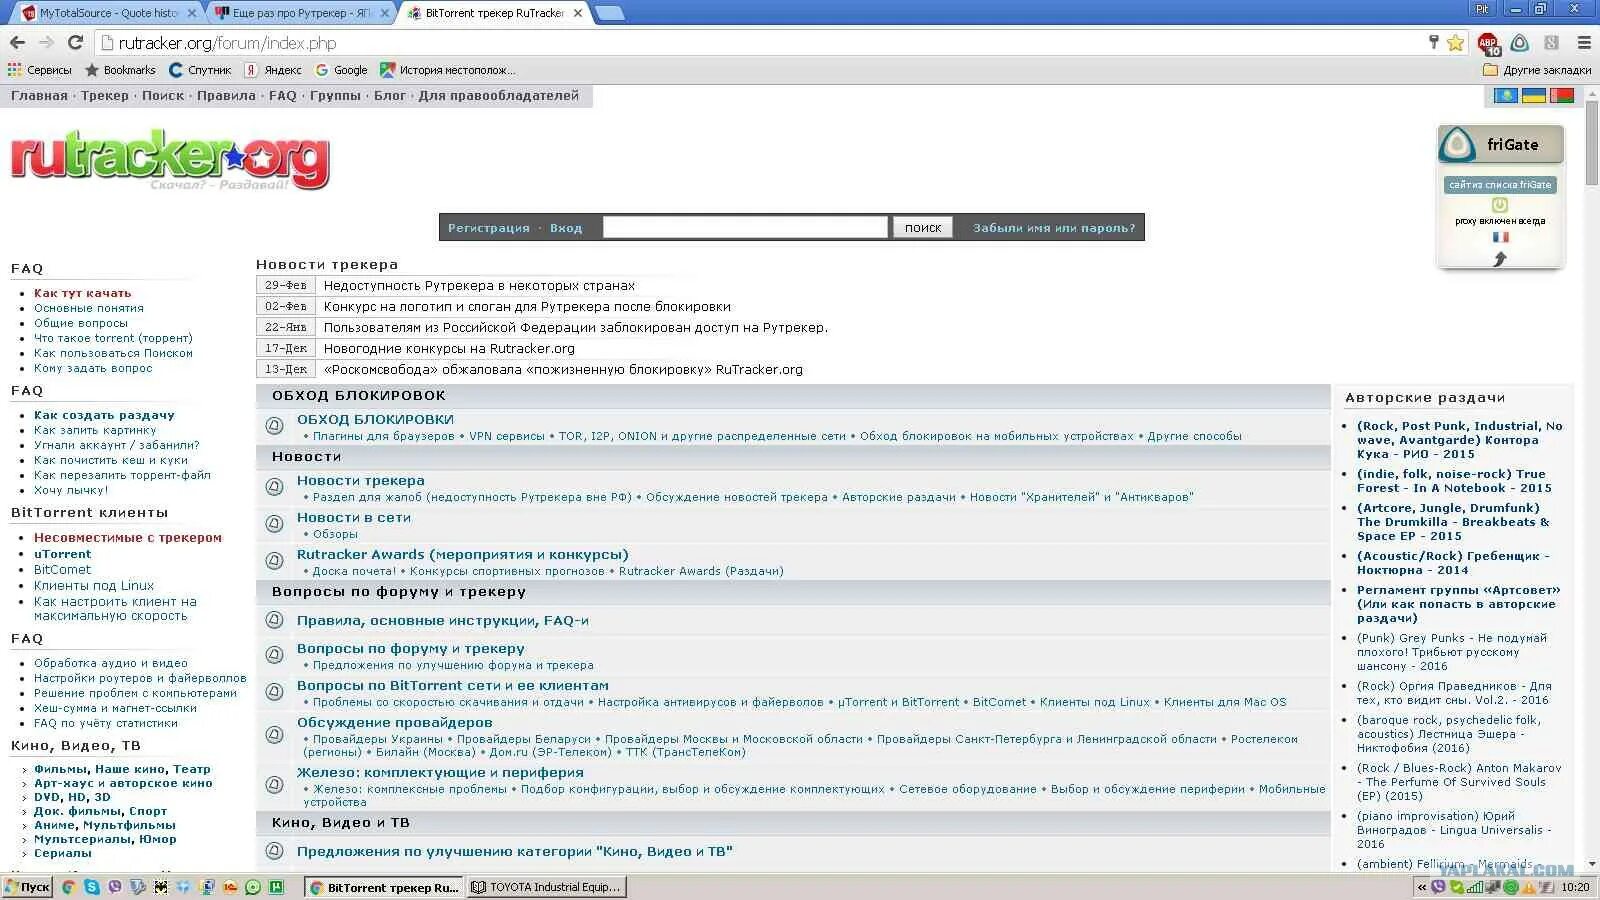The height and width of the screenshot is (900, 1600).
Task: Close the BitTorrent трекер RuTracker tab
Action: point(578,13)
